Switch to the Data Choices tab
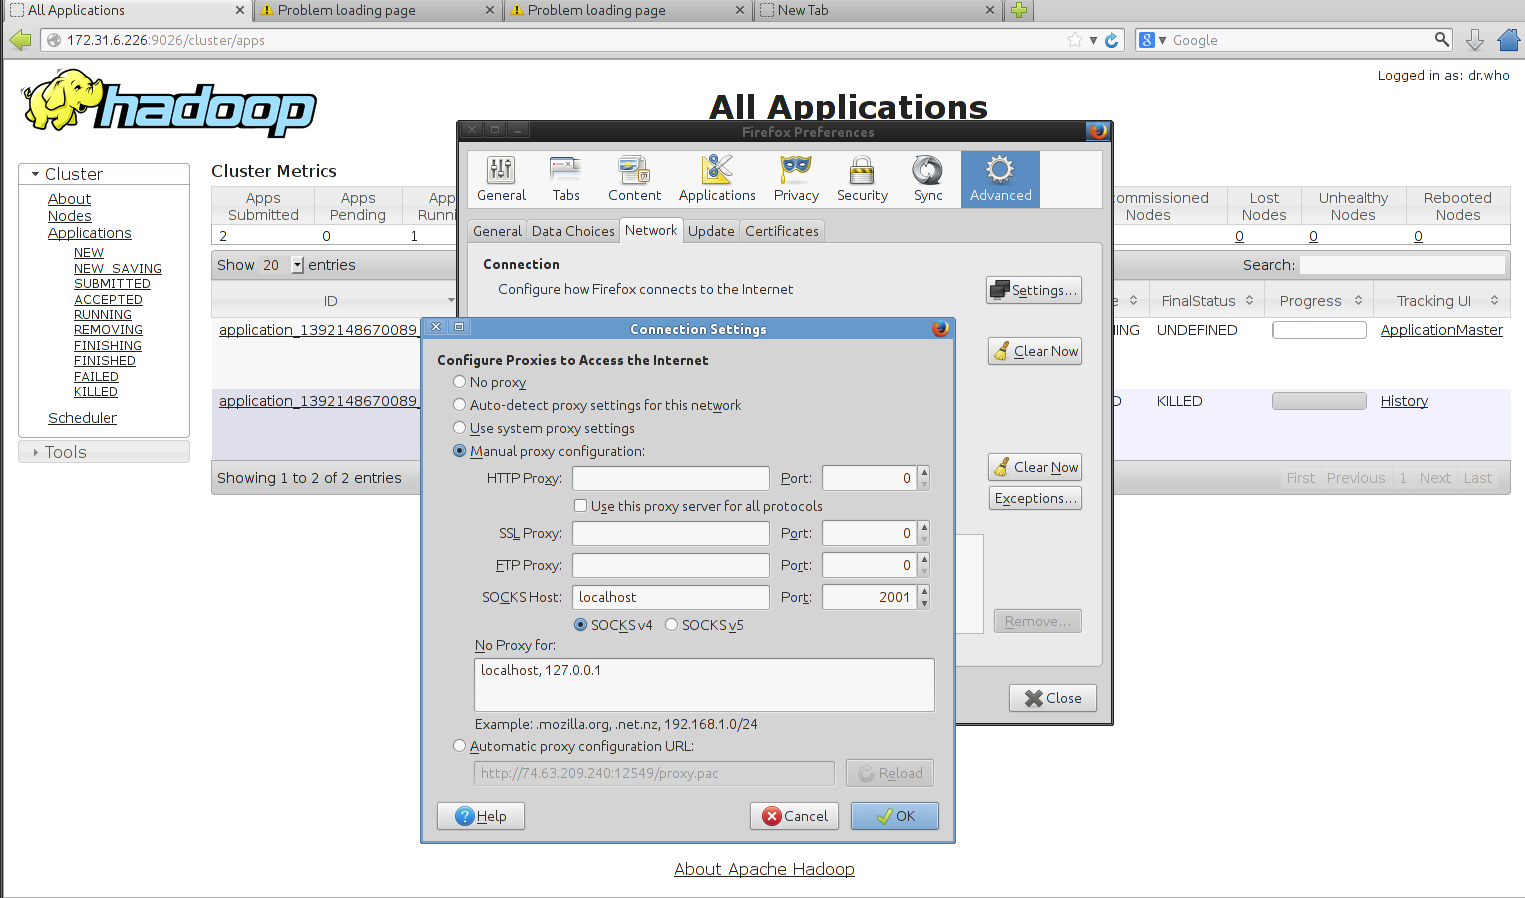The image size is (1525, 898). (573, 231)
